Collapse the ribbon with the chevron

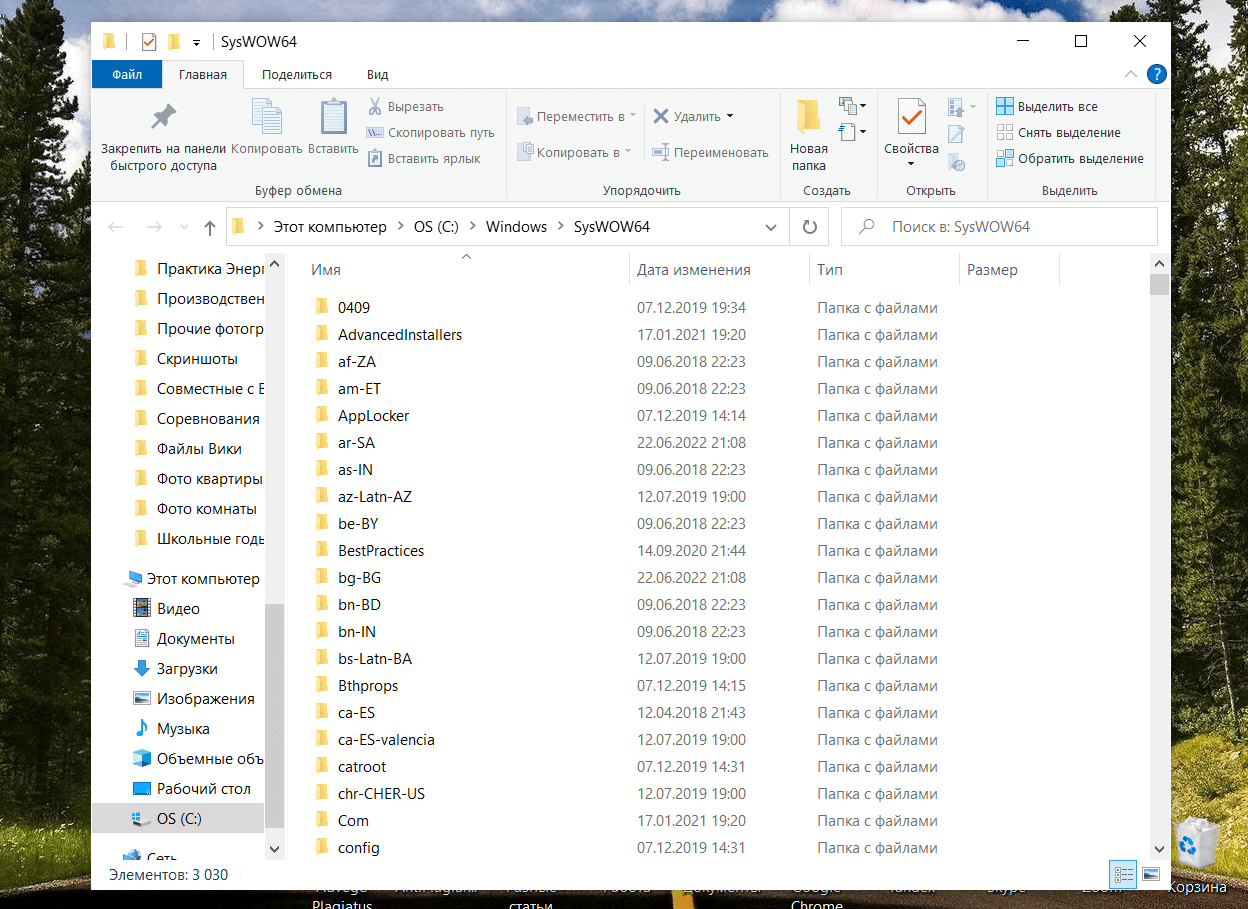point(1130,75)
